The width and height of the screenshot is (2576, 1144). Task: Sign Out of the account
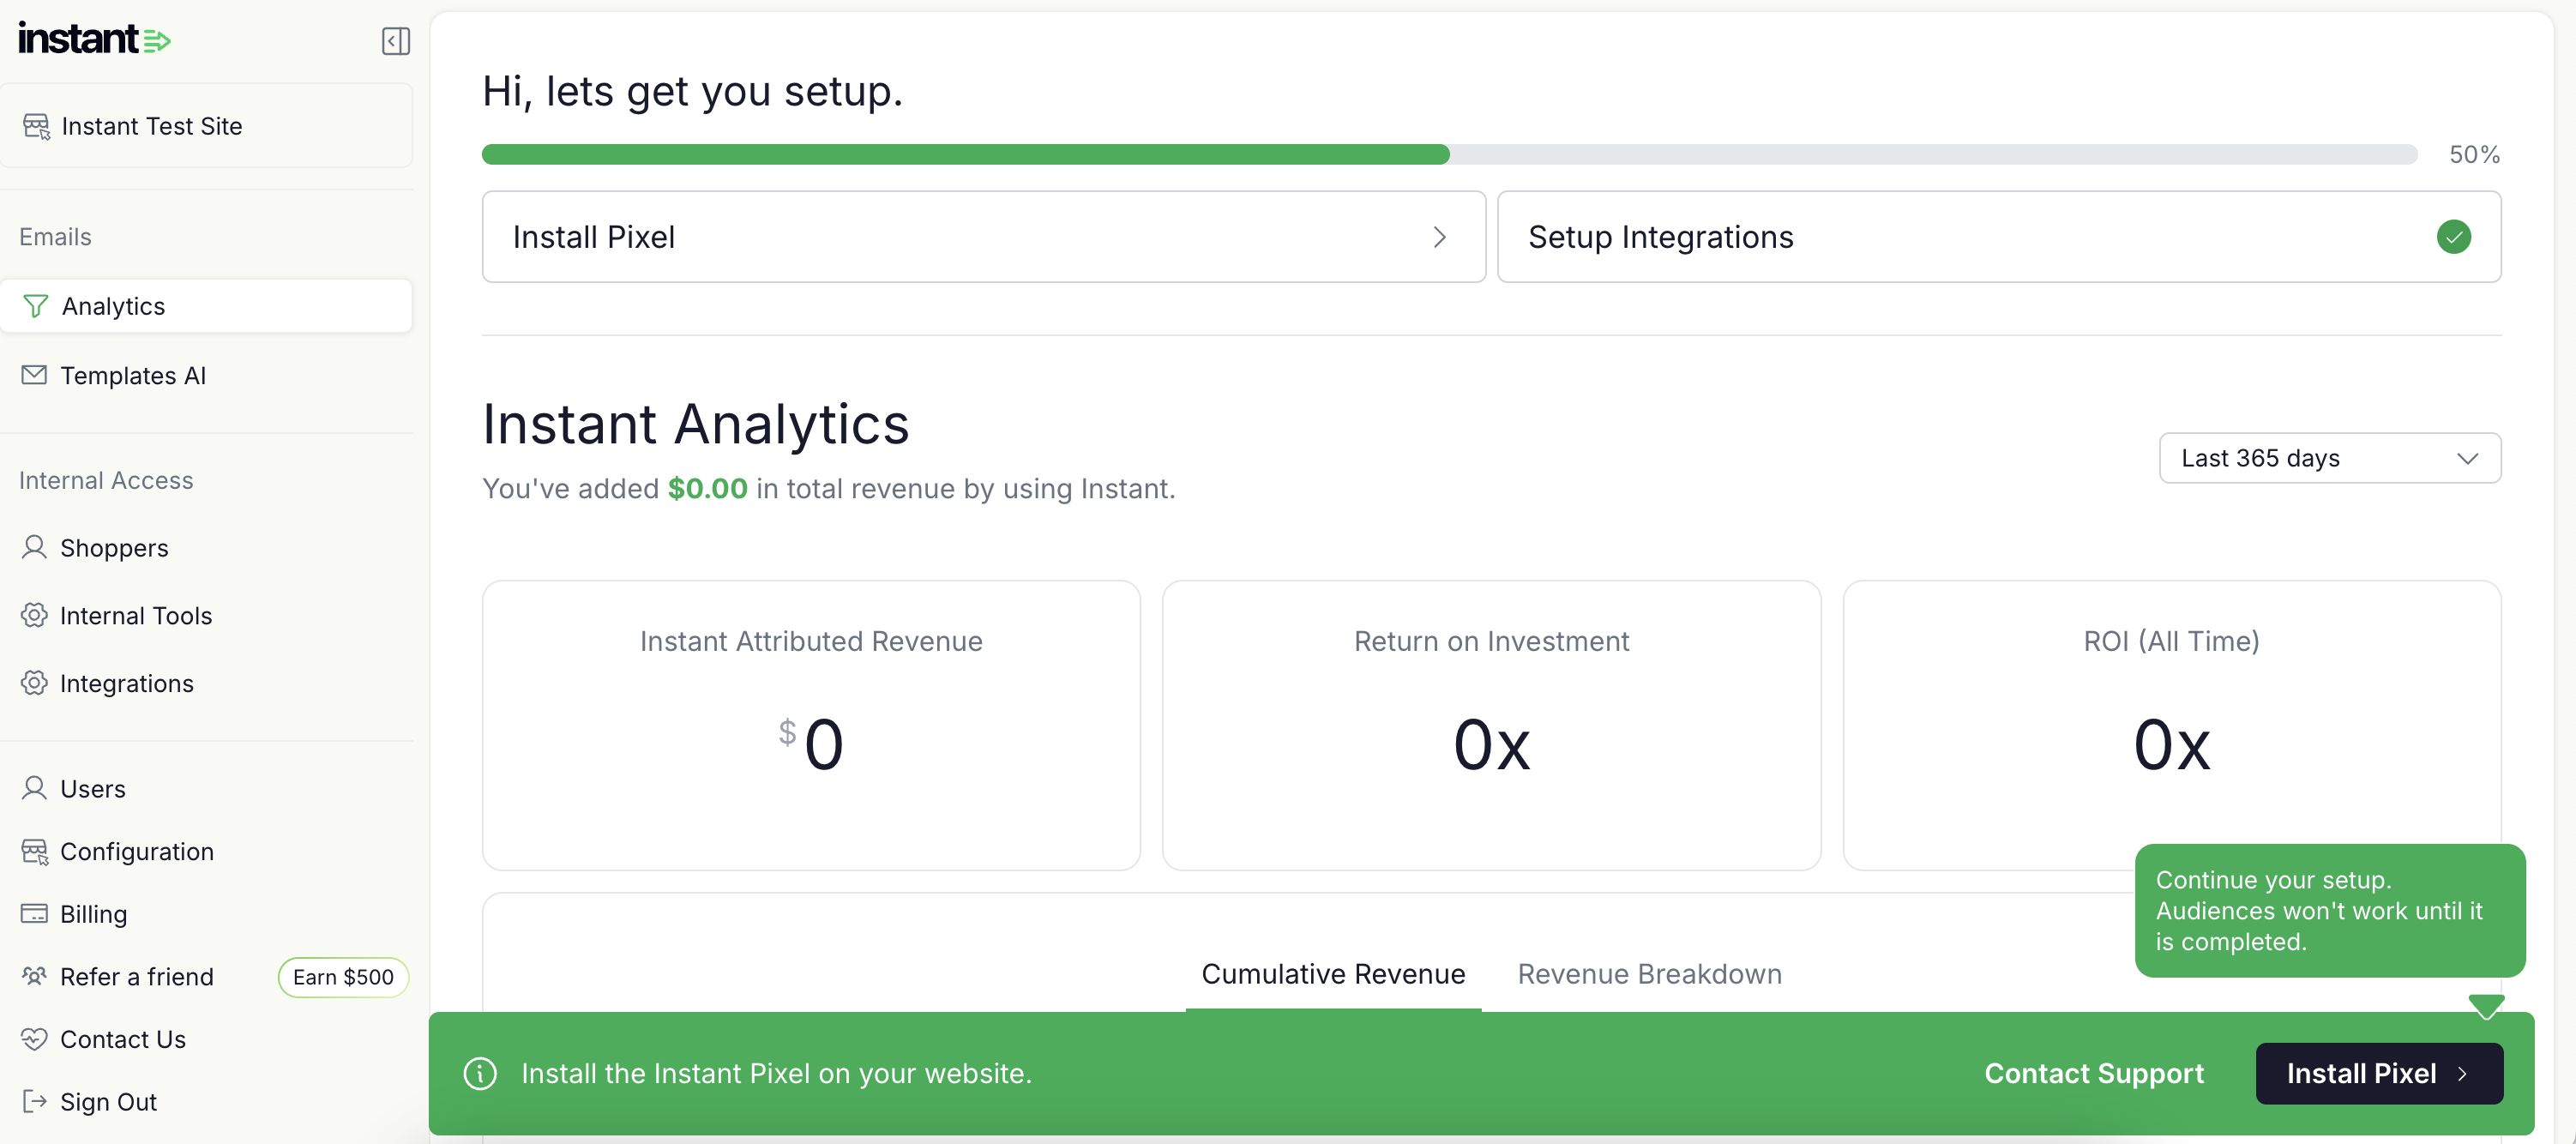point(206,1101)
